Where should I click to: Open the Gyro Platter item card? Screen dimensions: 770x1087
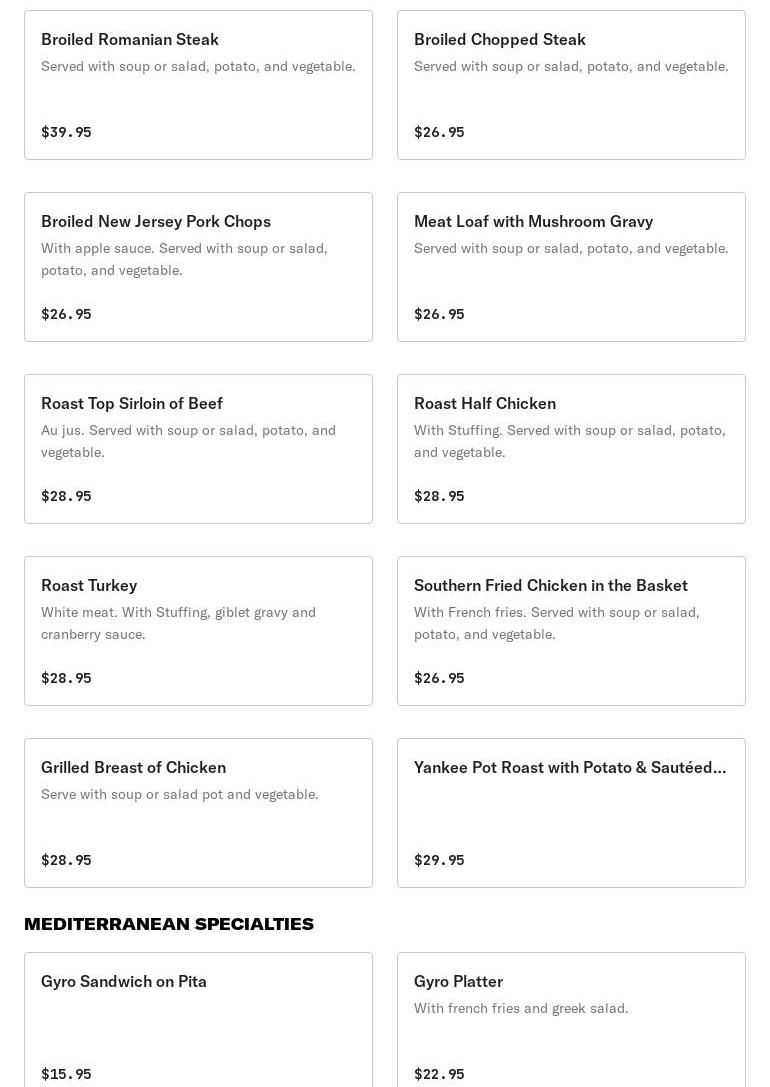(x=571, y=1020)
